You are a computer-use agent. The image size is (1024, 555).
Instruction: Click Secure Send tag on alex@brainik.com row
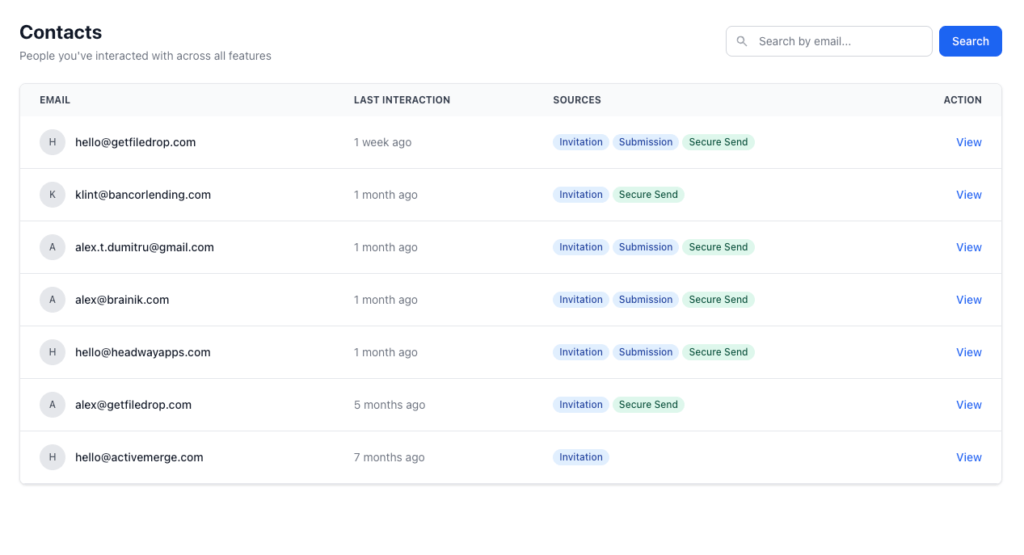point(718,300)
